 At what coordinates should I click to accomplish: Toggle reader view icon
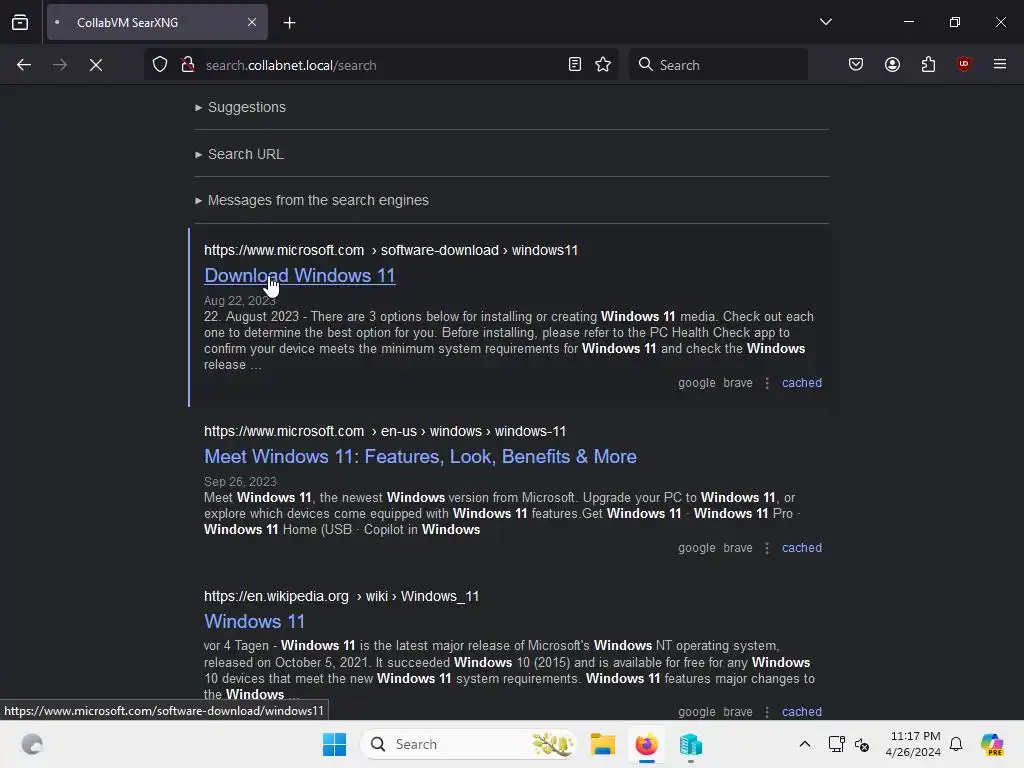575,65
